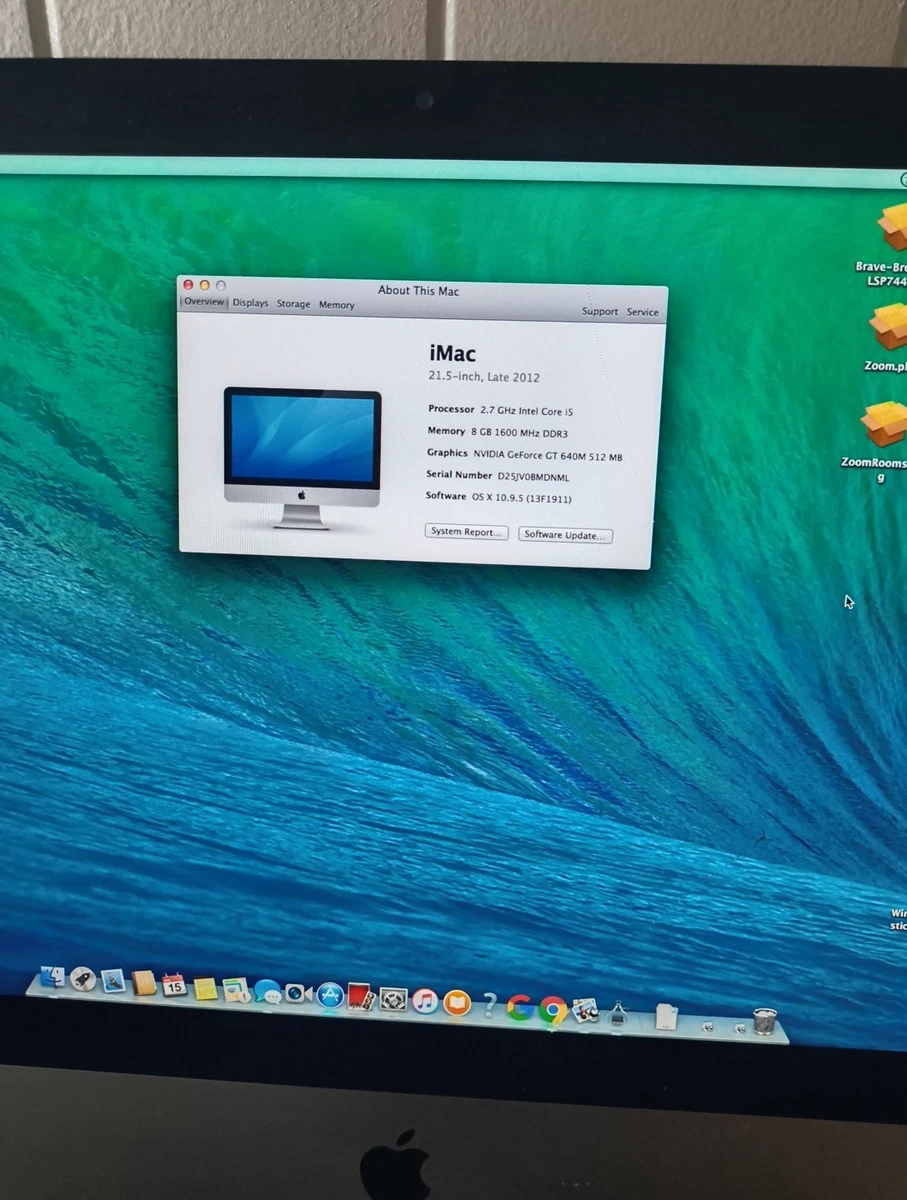Open the Support link

coord(600,311)
